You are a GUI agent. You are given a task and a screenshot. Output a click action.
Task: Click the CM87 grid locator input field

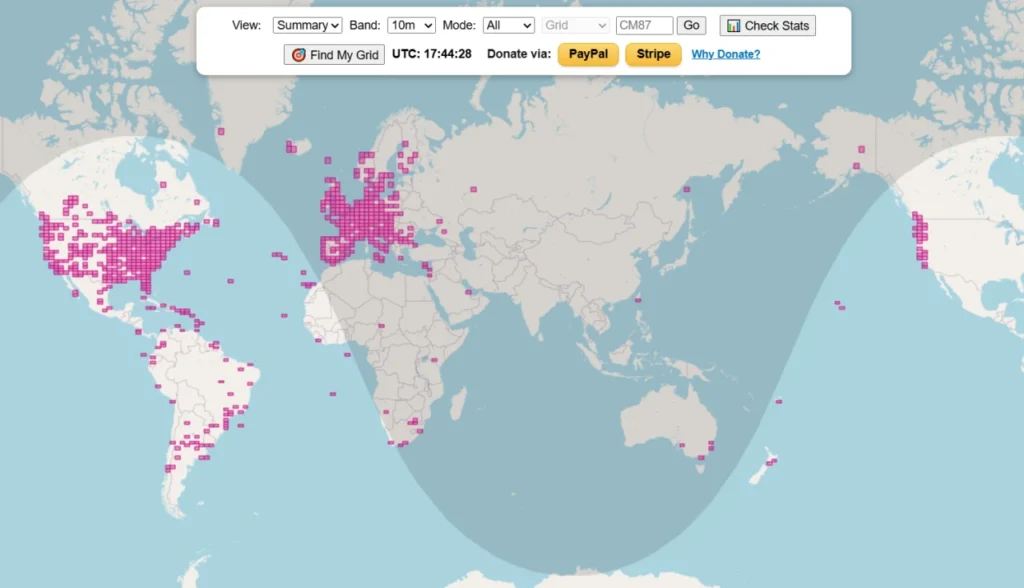click(644, 25)
